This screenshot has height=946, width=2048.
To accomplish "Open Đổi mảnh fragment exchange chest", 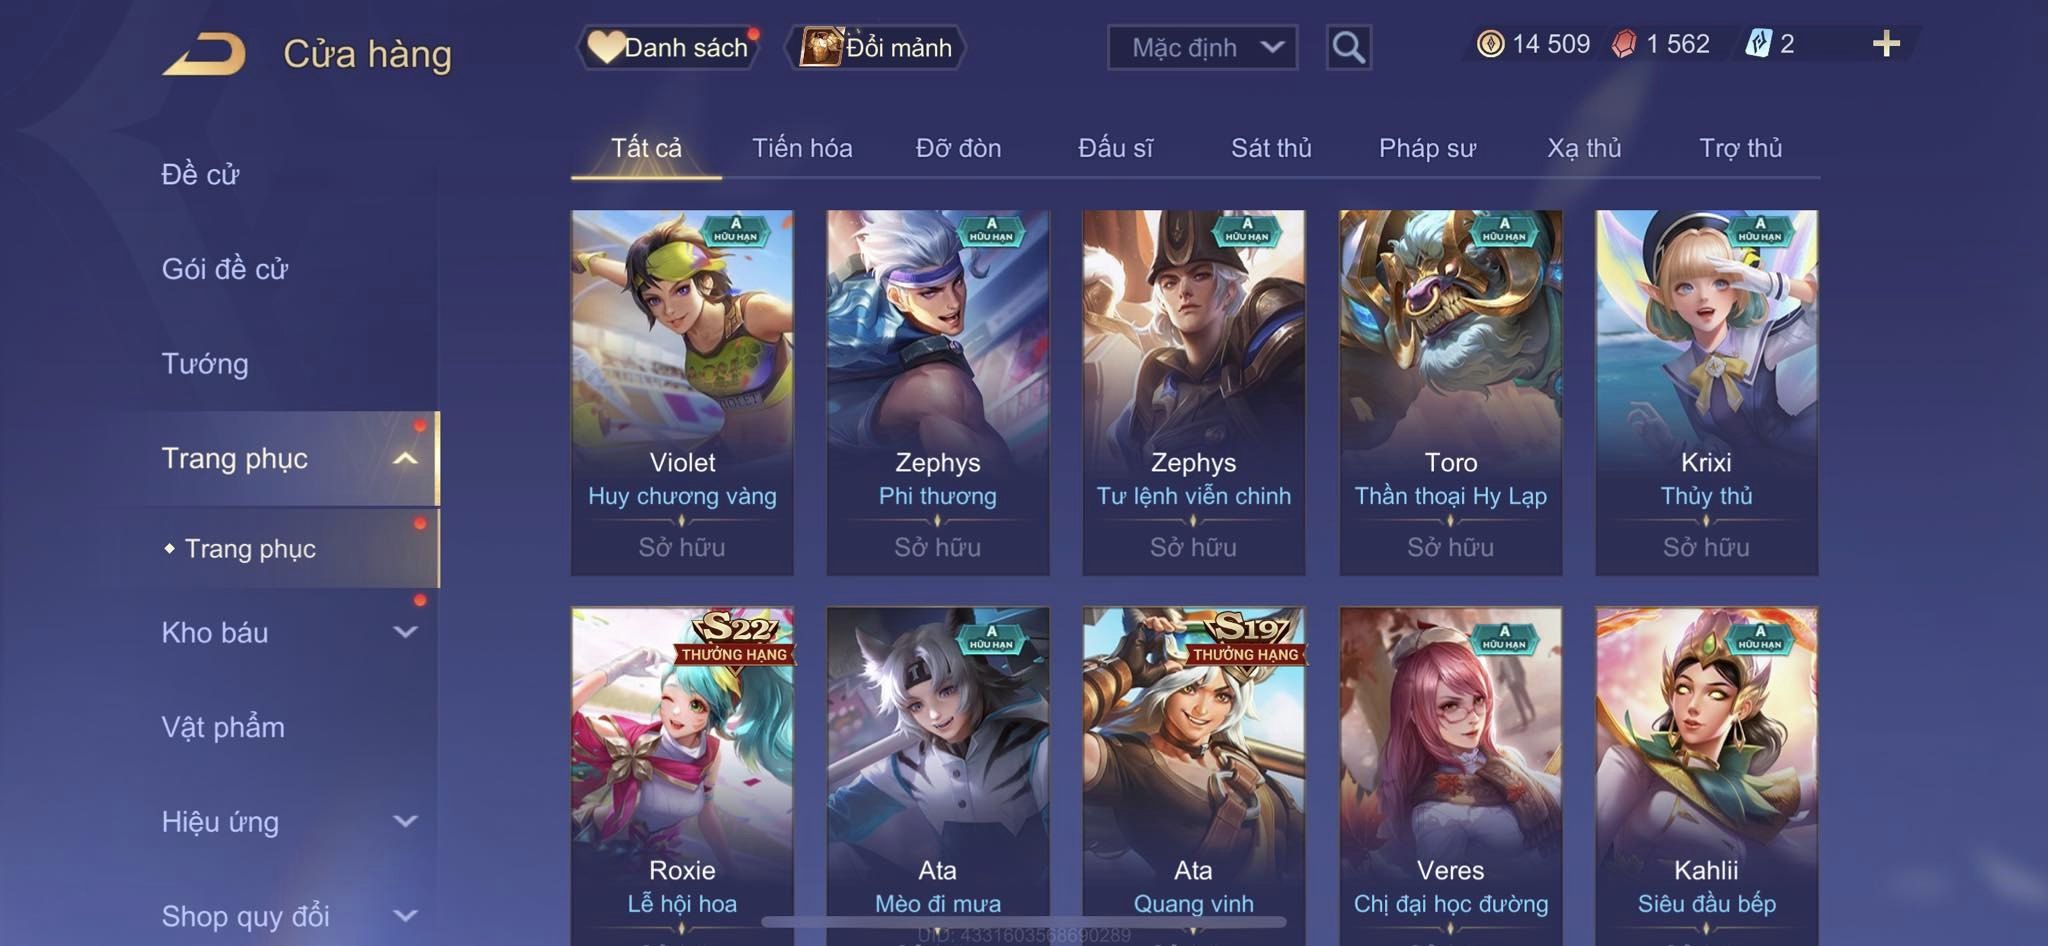I will (876, 47).
